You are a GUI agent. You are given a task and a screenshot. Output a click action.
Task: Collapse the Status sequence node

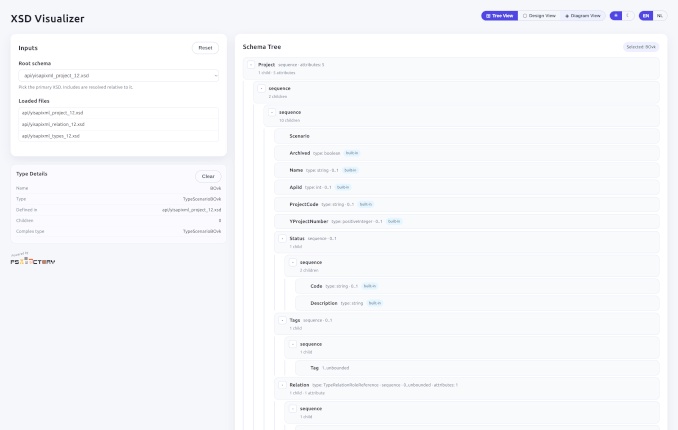point(281,239)
